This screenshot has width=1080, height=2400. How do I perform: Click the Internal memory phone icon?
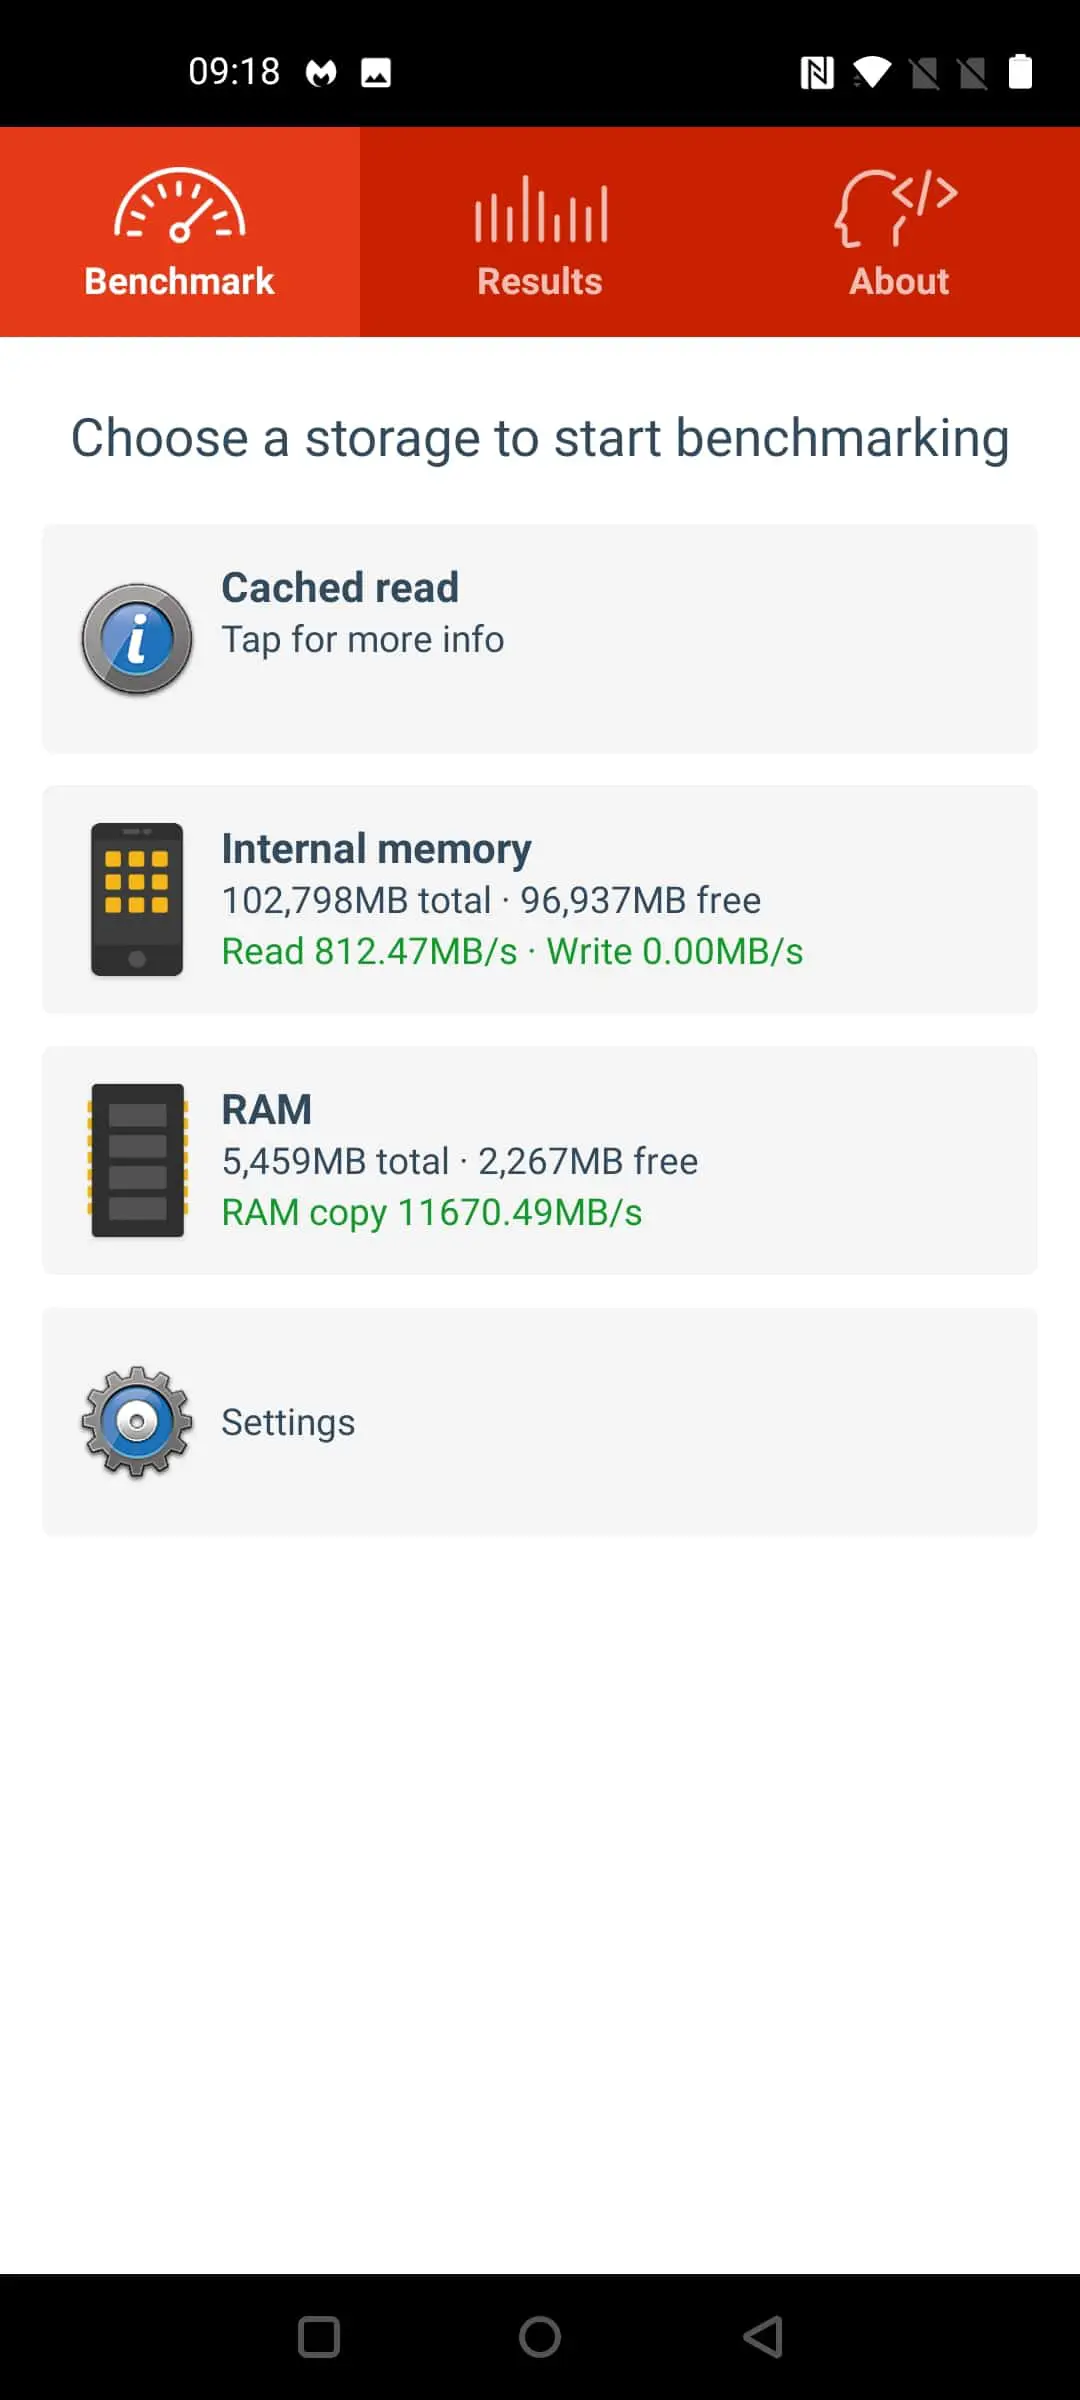pyautogui.click(x=137, y=900)
